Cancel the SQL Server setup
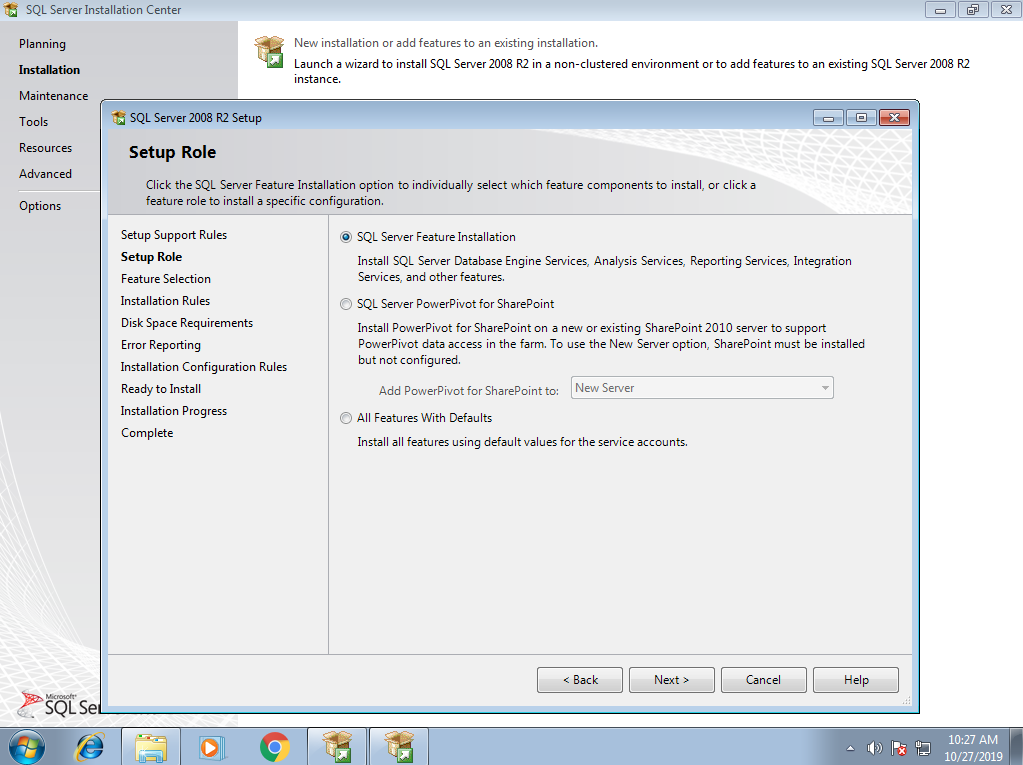The height and width of the screenshot is (765, 1023). (x=763, y=680)
